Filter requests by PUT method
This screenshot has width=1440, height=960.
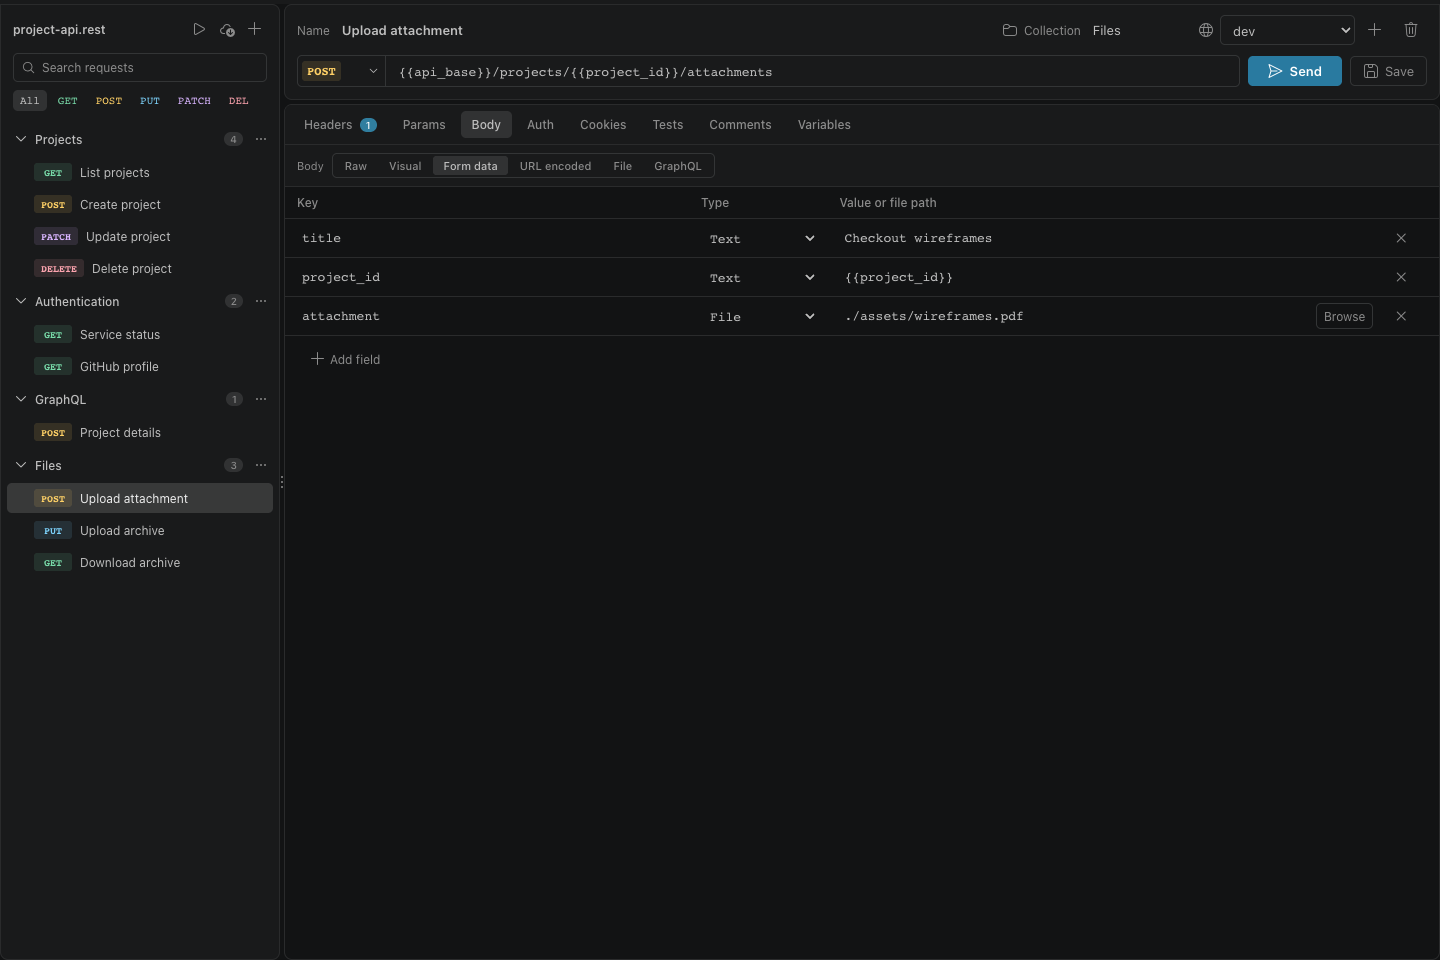(150, 100)
